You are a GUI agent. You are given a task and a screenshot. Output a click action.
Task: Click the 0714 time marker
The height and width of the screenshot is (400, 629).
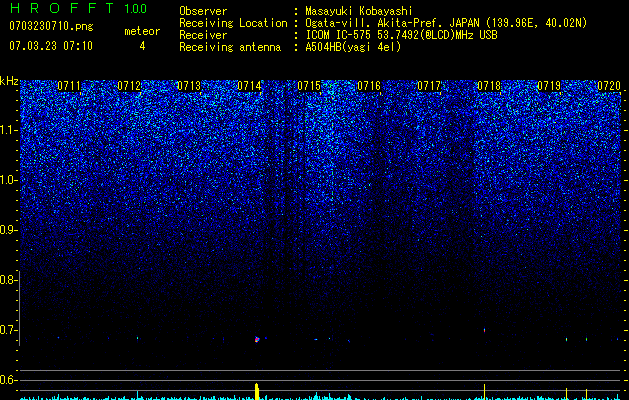(249, 86)
